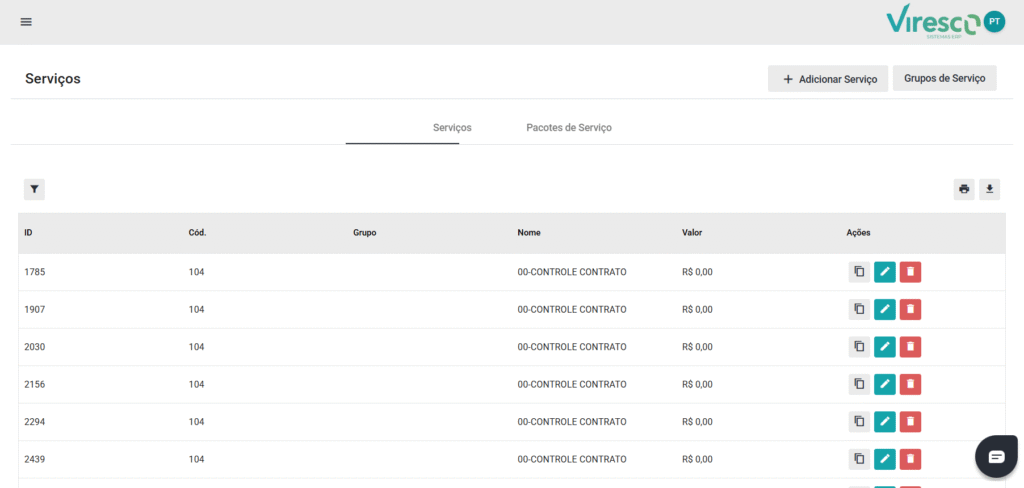Screen dimensions: 1024x488
Task: Open the table filter options
Action: (34, 189)
